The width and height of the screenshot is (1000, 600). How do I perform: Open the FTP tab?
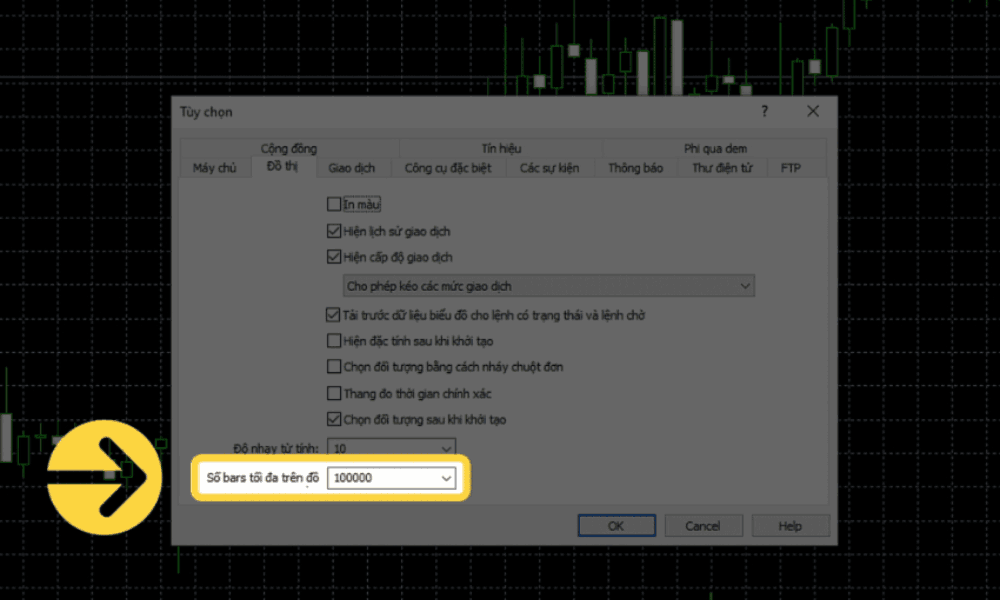pyautogui.click(x=790, y=168)
